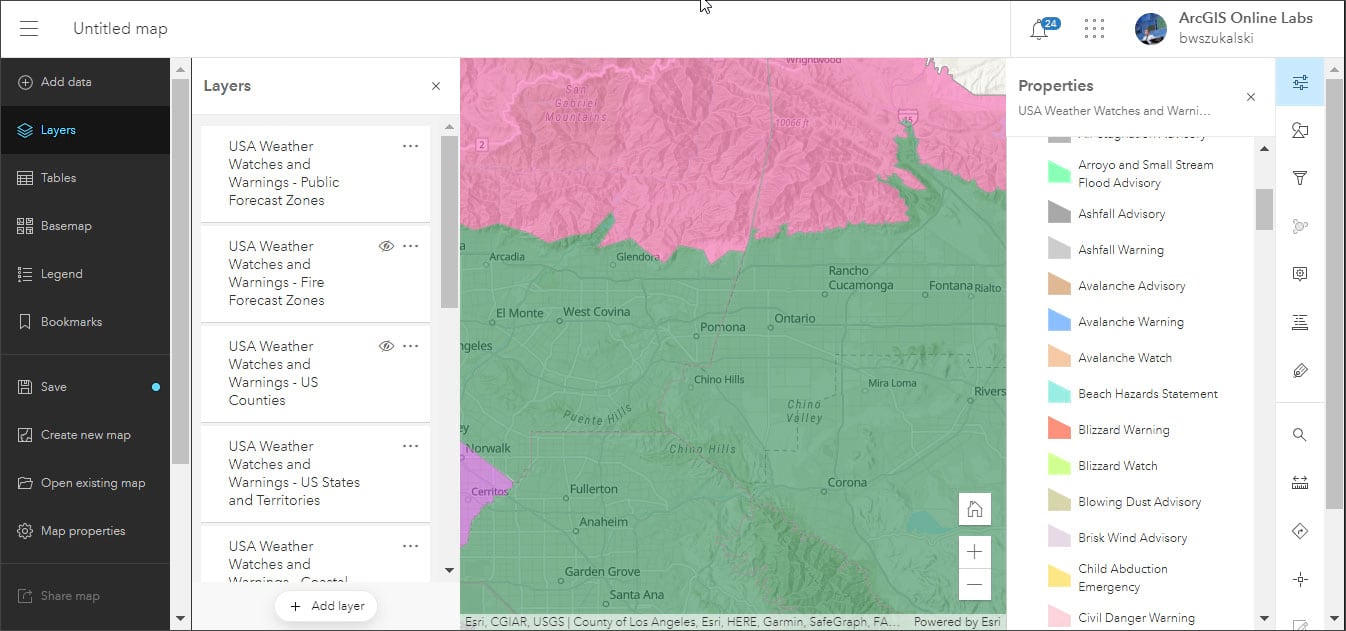Click the Brisk Wind Advisory legend entry
The image size is (1346, 631).
coord(1133,538)
